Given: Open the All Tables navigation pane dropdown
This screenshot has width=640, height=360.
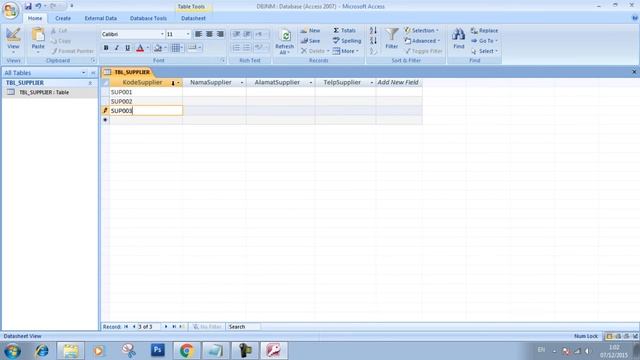Looking at the screenshot, I should [84, 73].
